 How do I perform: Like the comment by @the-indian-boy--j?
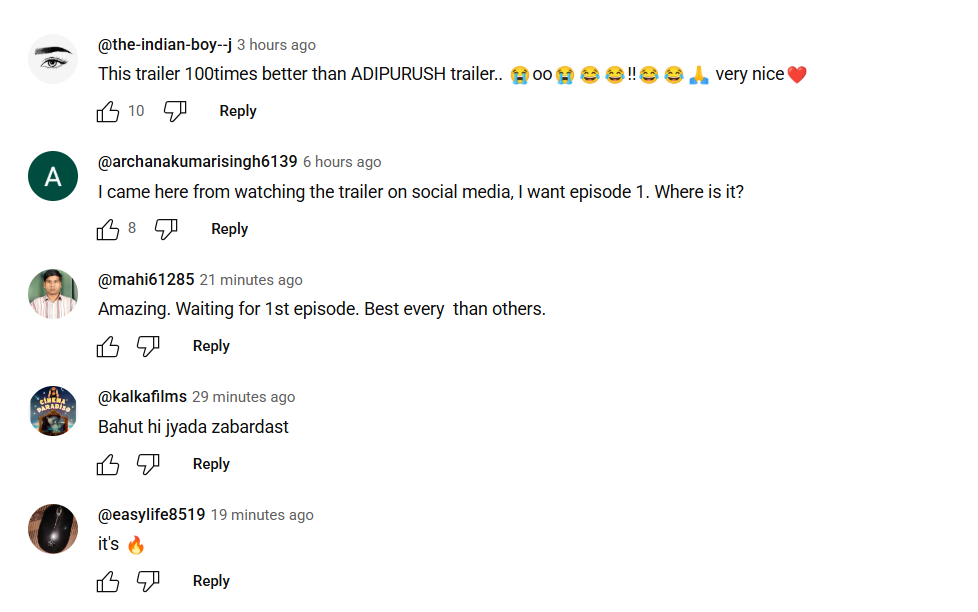(x=107, y=112)
